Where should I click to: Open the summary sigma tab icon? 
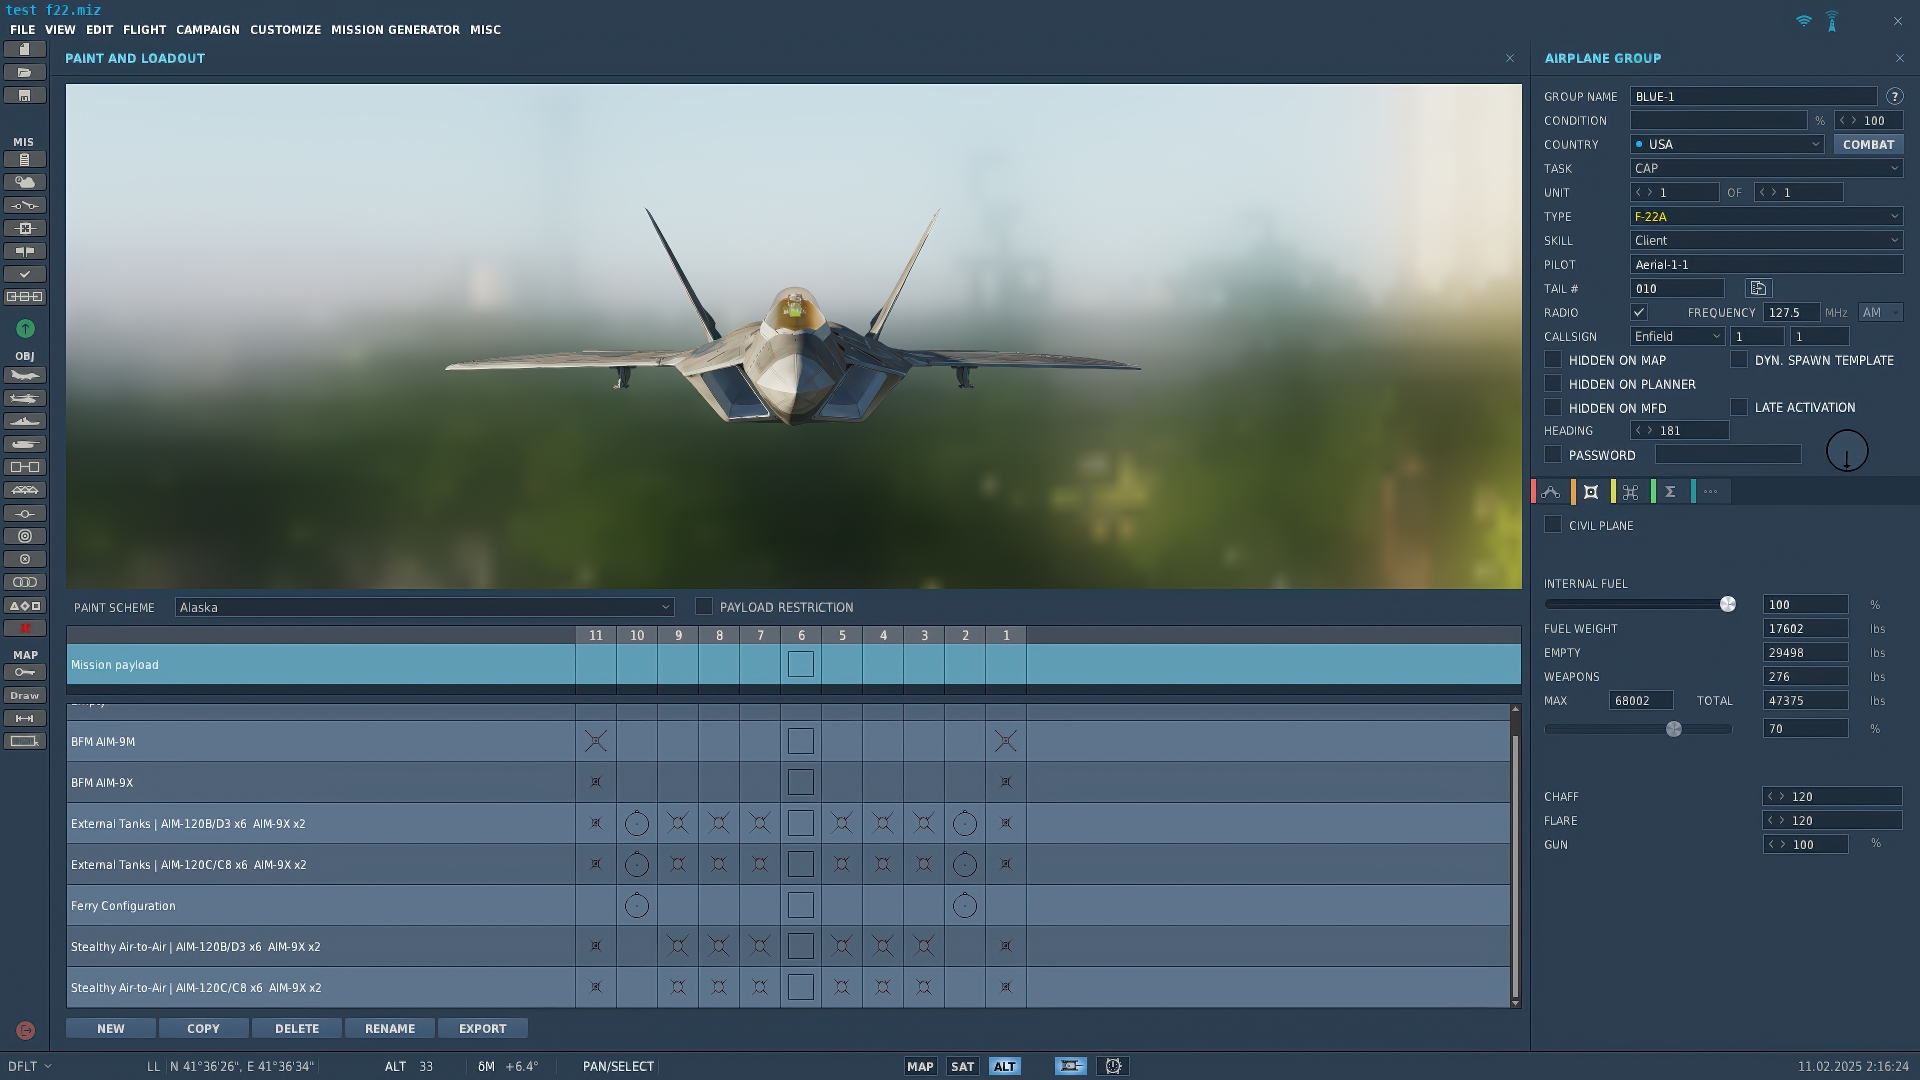pos(1670,492)
